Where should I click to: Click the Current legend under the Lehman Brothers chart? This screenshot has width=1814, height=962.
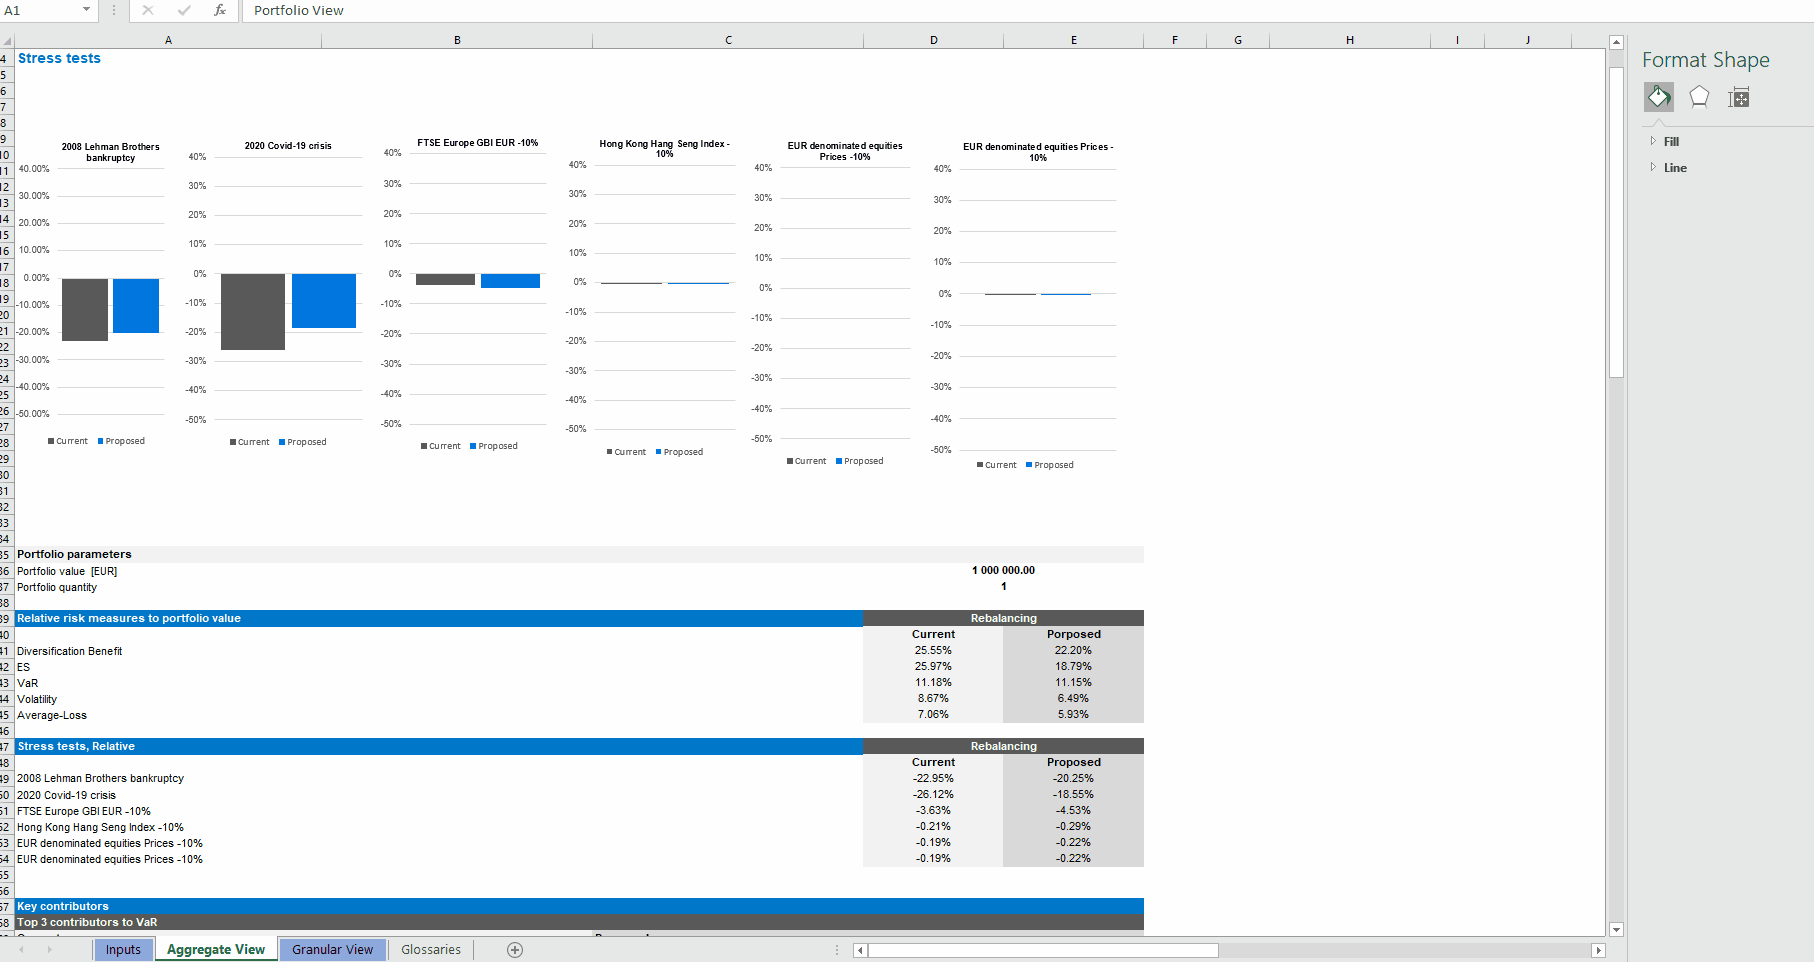(68, 440)
